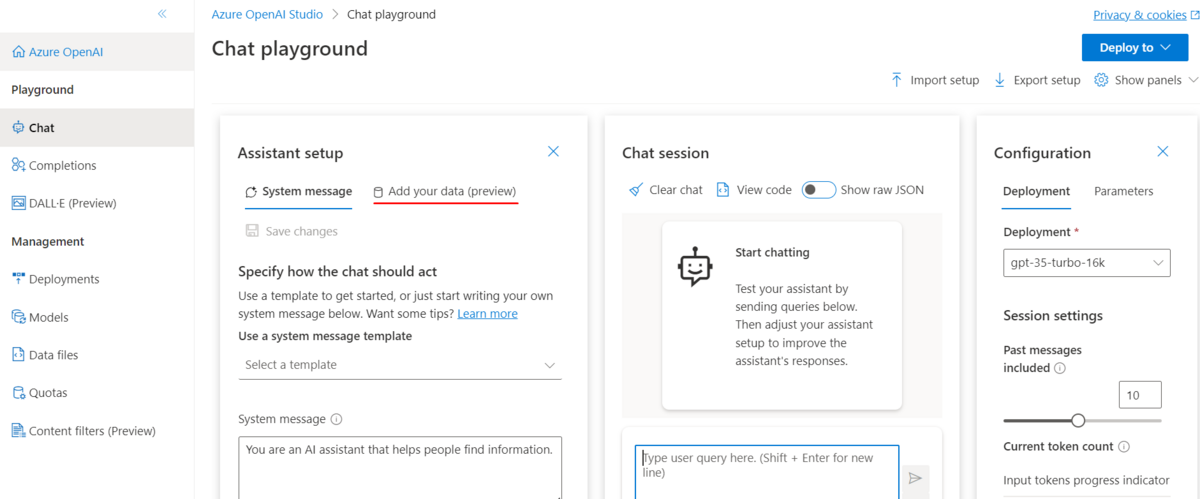Click info icon next to System message
This screenshot has width=1200, height=499.
tap(336, 420)
